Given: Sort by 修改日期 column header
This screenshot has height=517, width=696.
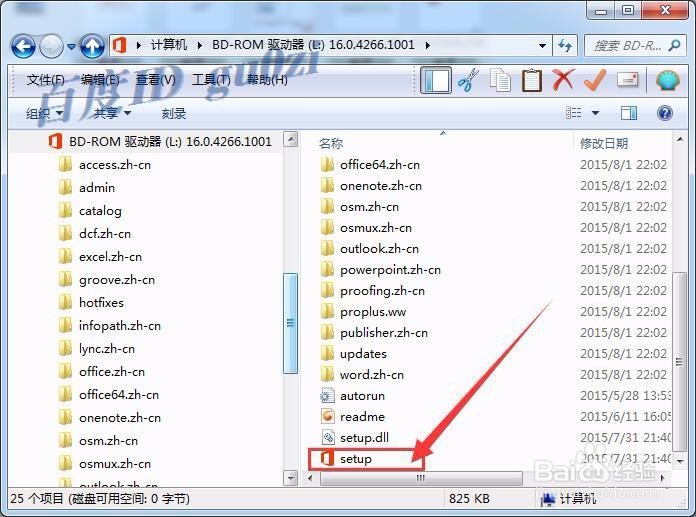Looking at the screenshot, I should (x=604, y=143).
